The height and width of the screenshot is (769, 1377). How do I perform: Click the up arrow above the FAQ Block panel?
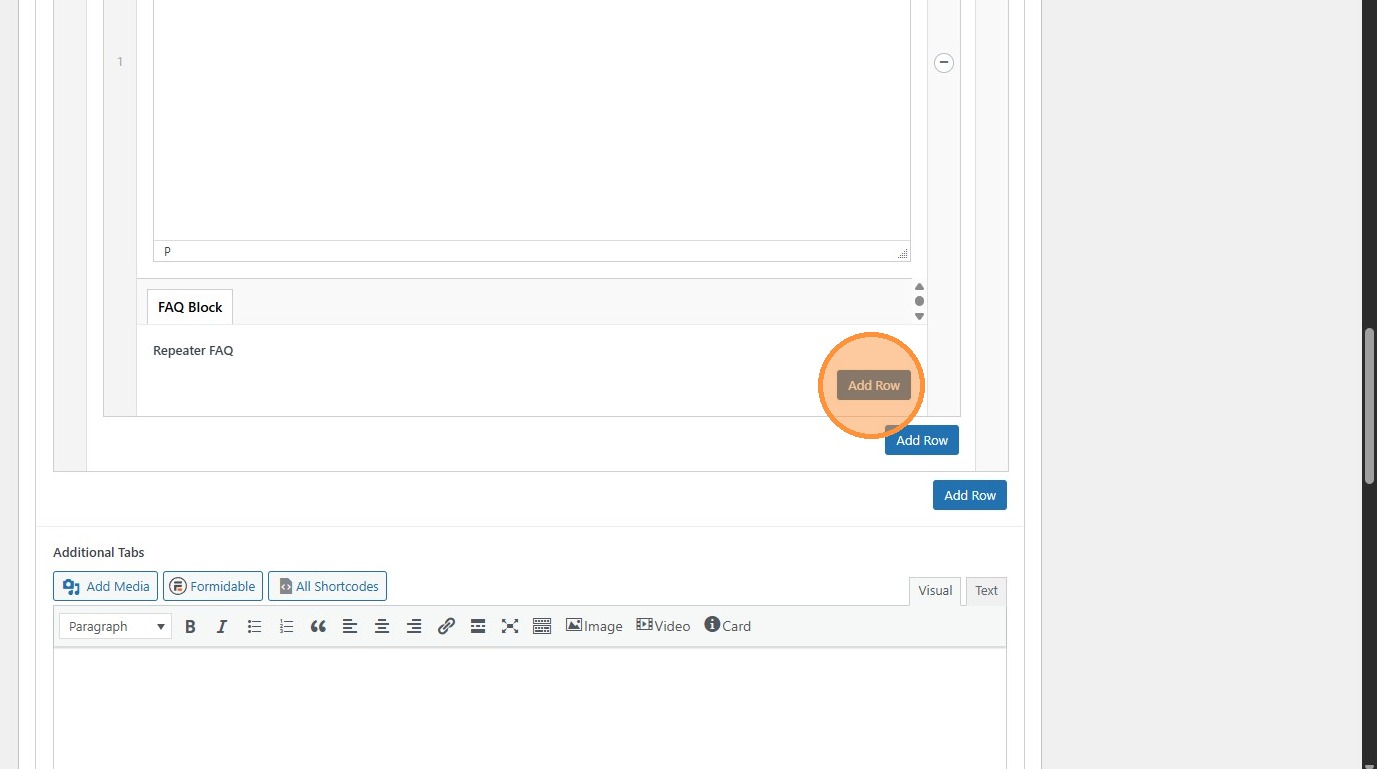coord(920,287)
